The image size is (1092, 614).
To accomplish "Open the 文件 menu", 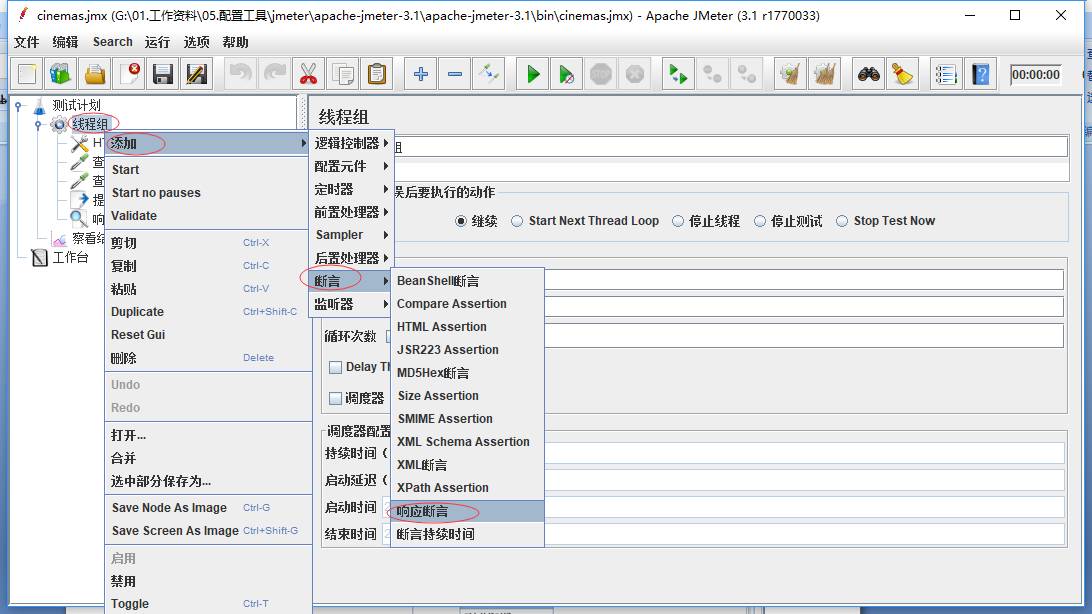I will click(26, 42).
